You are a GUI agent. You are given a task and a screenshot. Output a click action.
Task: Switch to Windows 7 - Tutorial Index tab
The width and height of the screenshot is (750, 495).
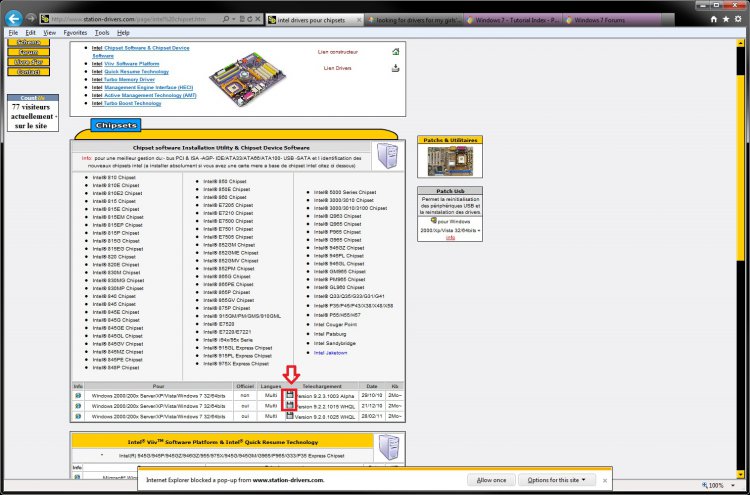coord(512,20)
